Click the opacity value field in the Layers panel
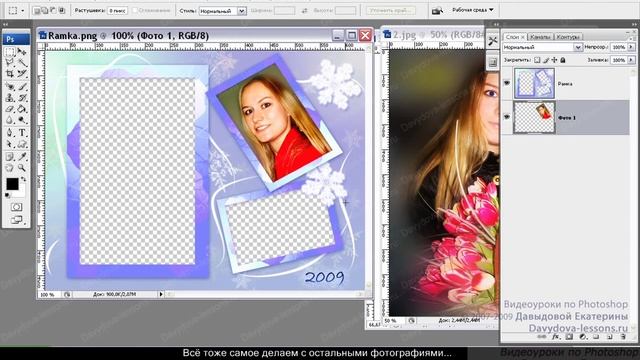The height and width of the screenshot is (360, 640). pyautogui.click(x=619, y=47)
